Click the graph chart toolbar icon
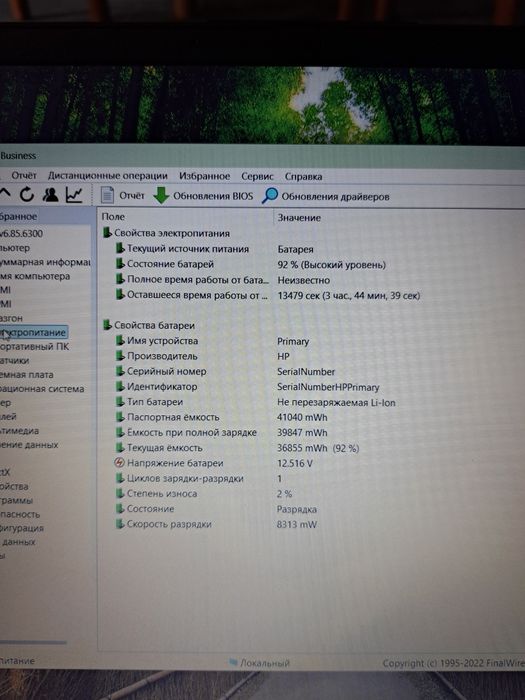The image size is (525, 700). click(74, 195)
